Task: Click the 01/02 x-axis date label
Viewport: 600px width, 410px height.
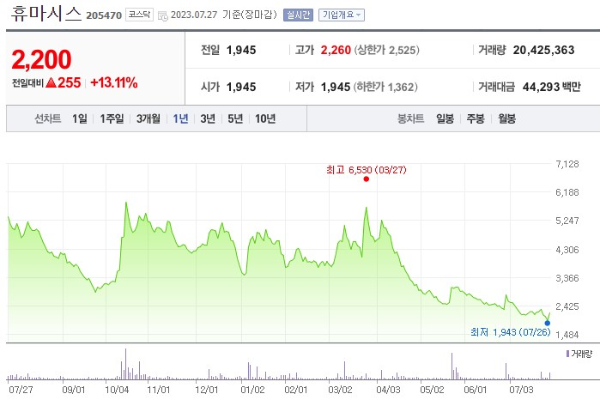Action: click(253, 390)
